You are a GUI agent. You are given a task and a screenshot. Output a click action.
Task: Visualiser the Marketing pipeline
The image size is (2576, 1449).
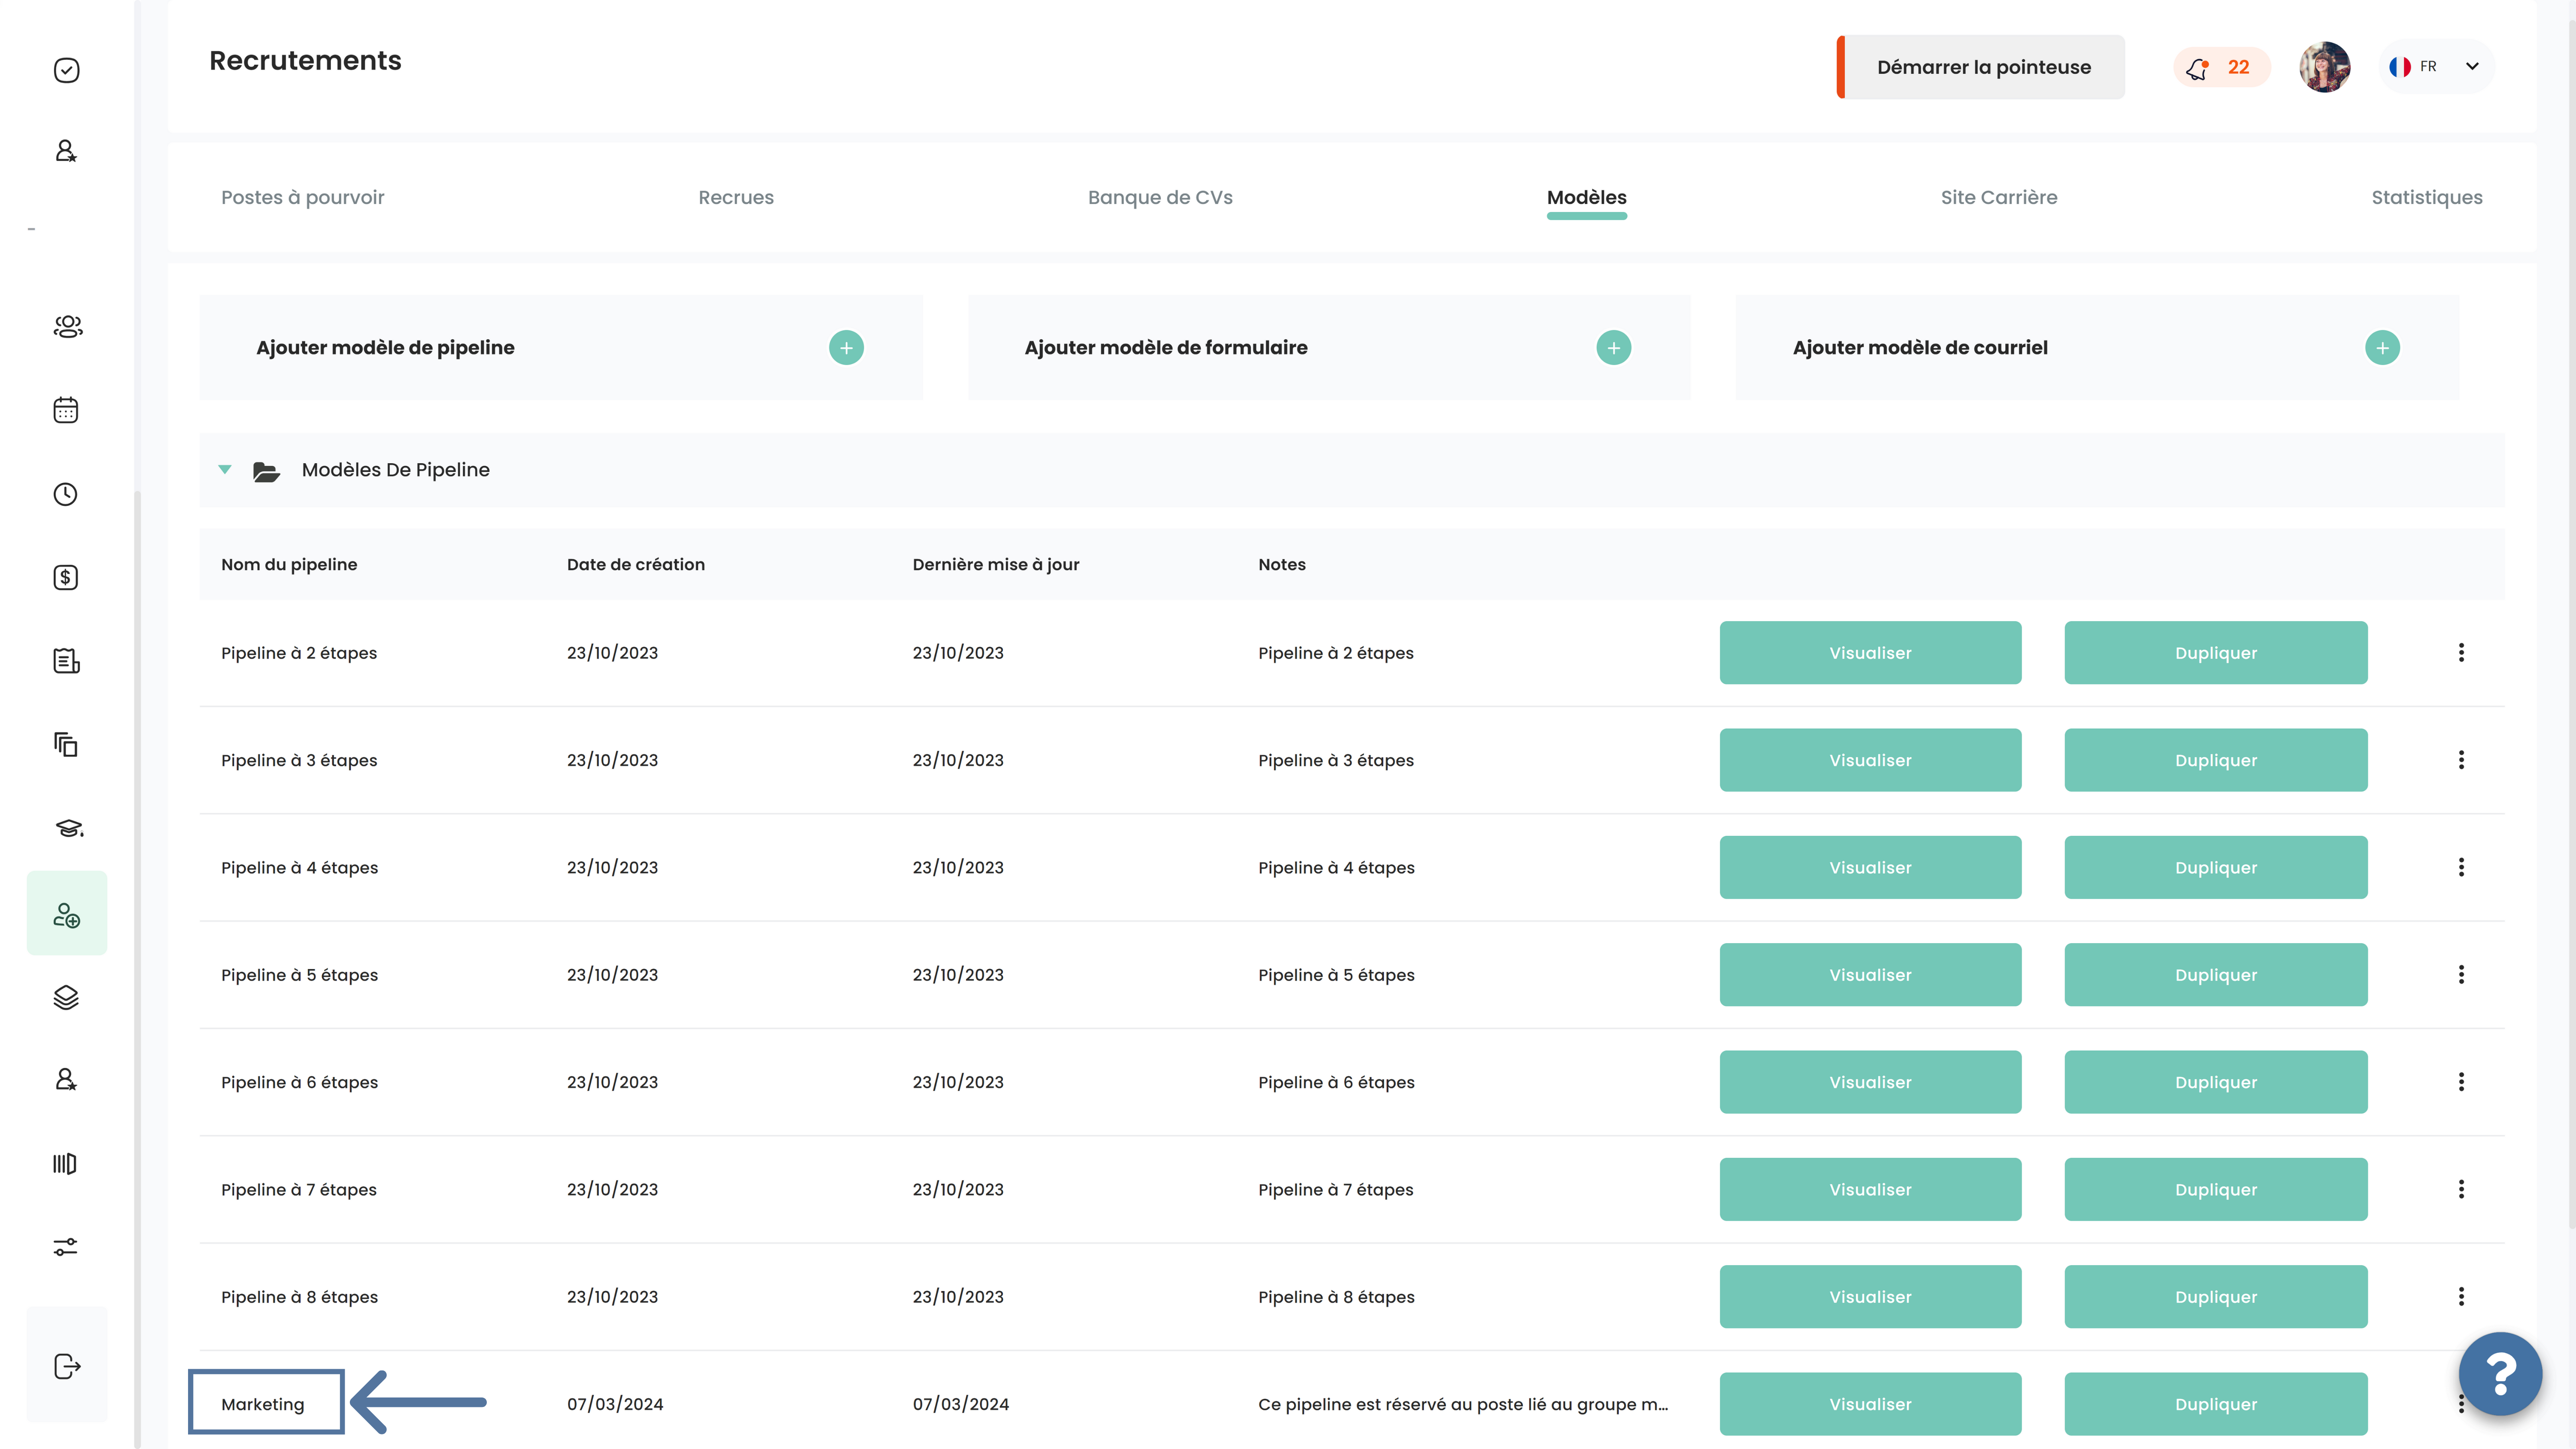pos(1870,1404)
